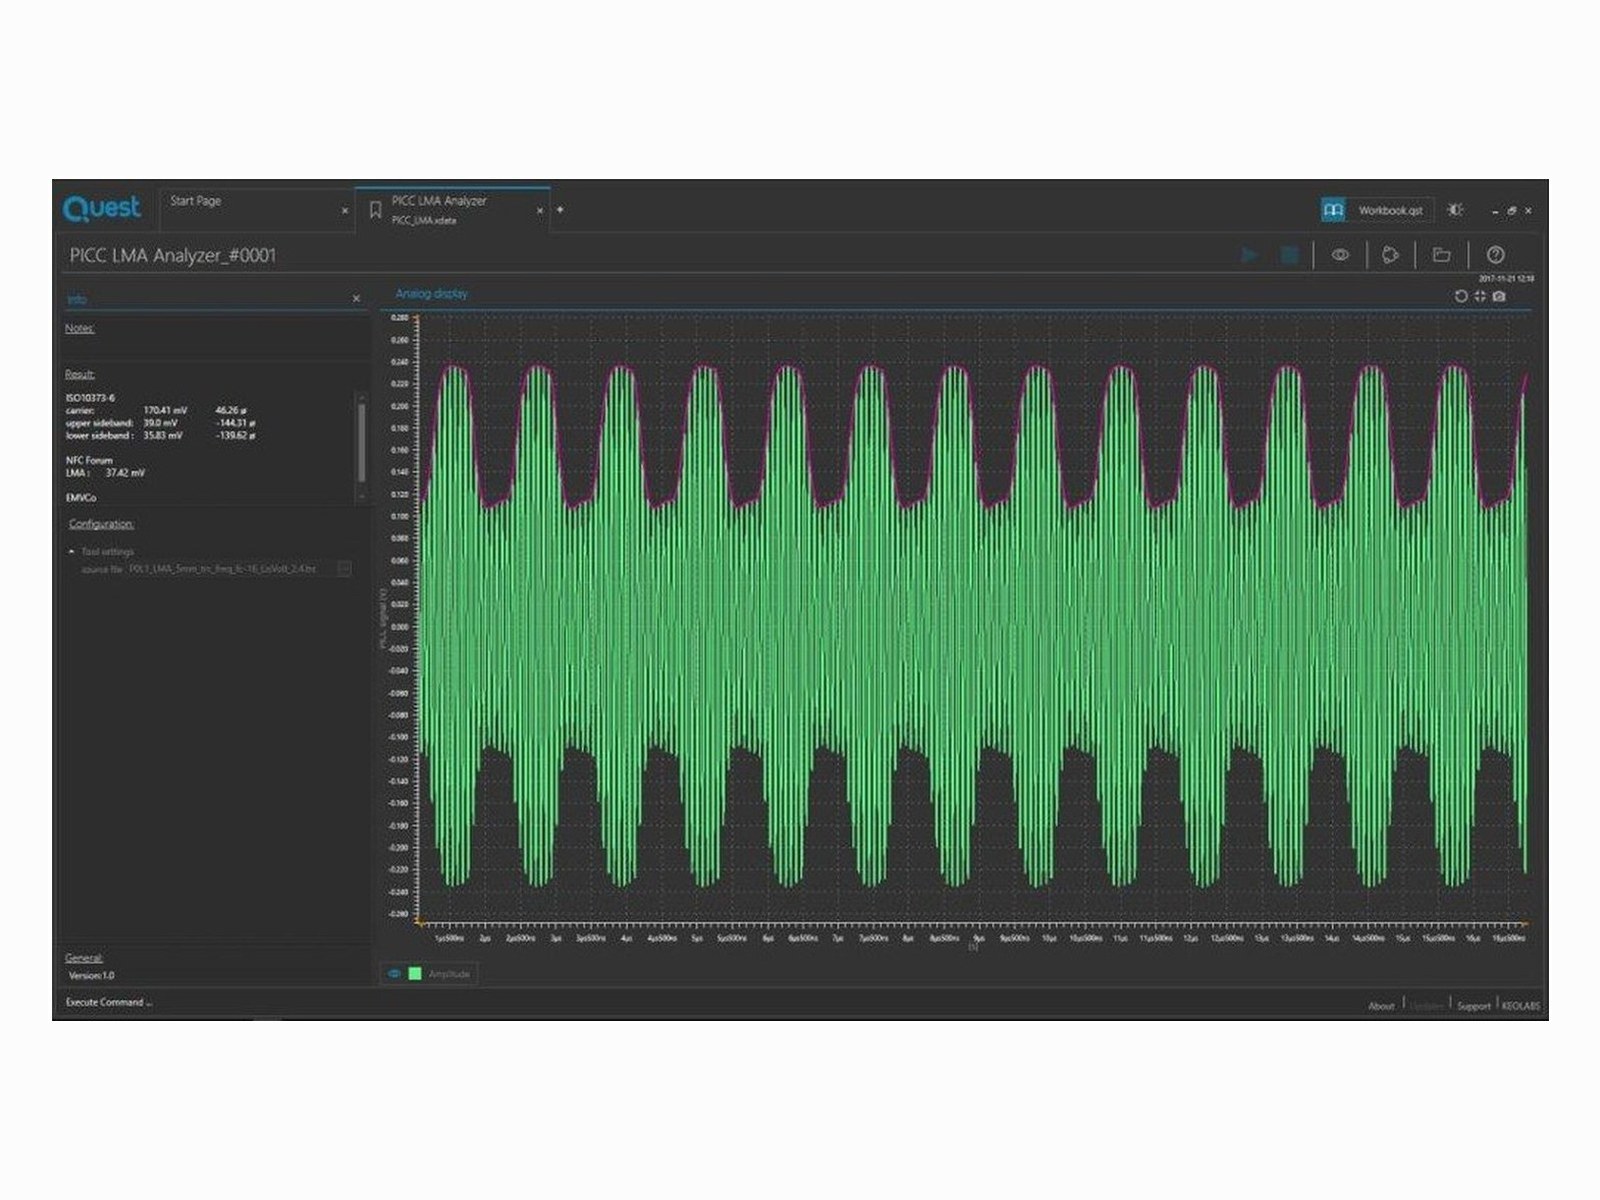Open the Updates link
Viewport: 1600px width, 1200px height.
coord(1427,1006)
